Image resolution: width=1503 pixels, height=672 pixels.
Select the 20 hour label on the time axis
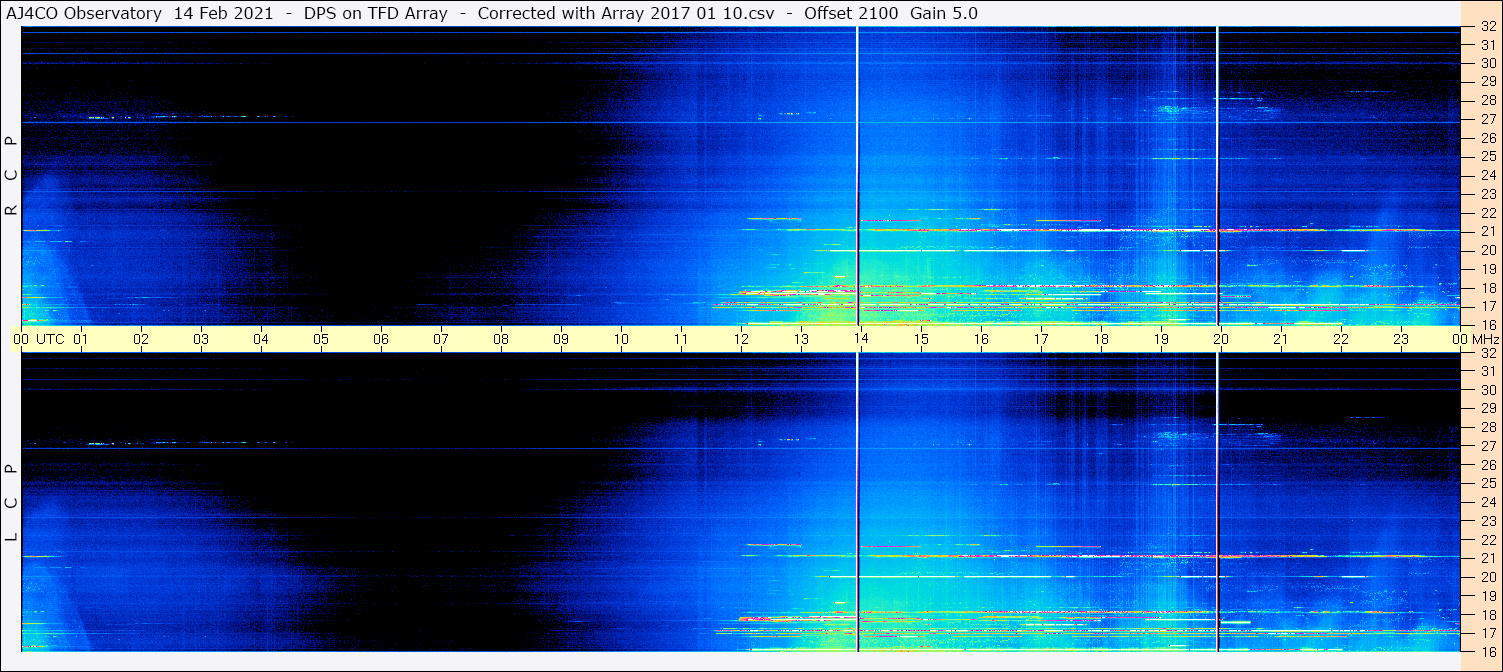[x=1221, y=339]
